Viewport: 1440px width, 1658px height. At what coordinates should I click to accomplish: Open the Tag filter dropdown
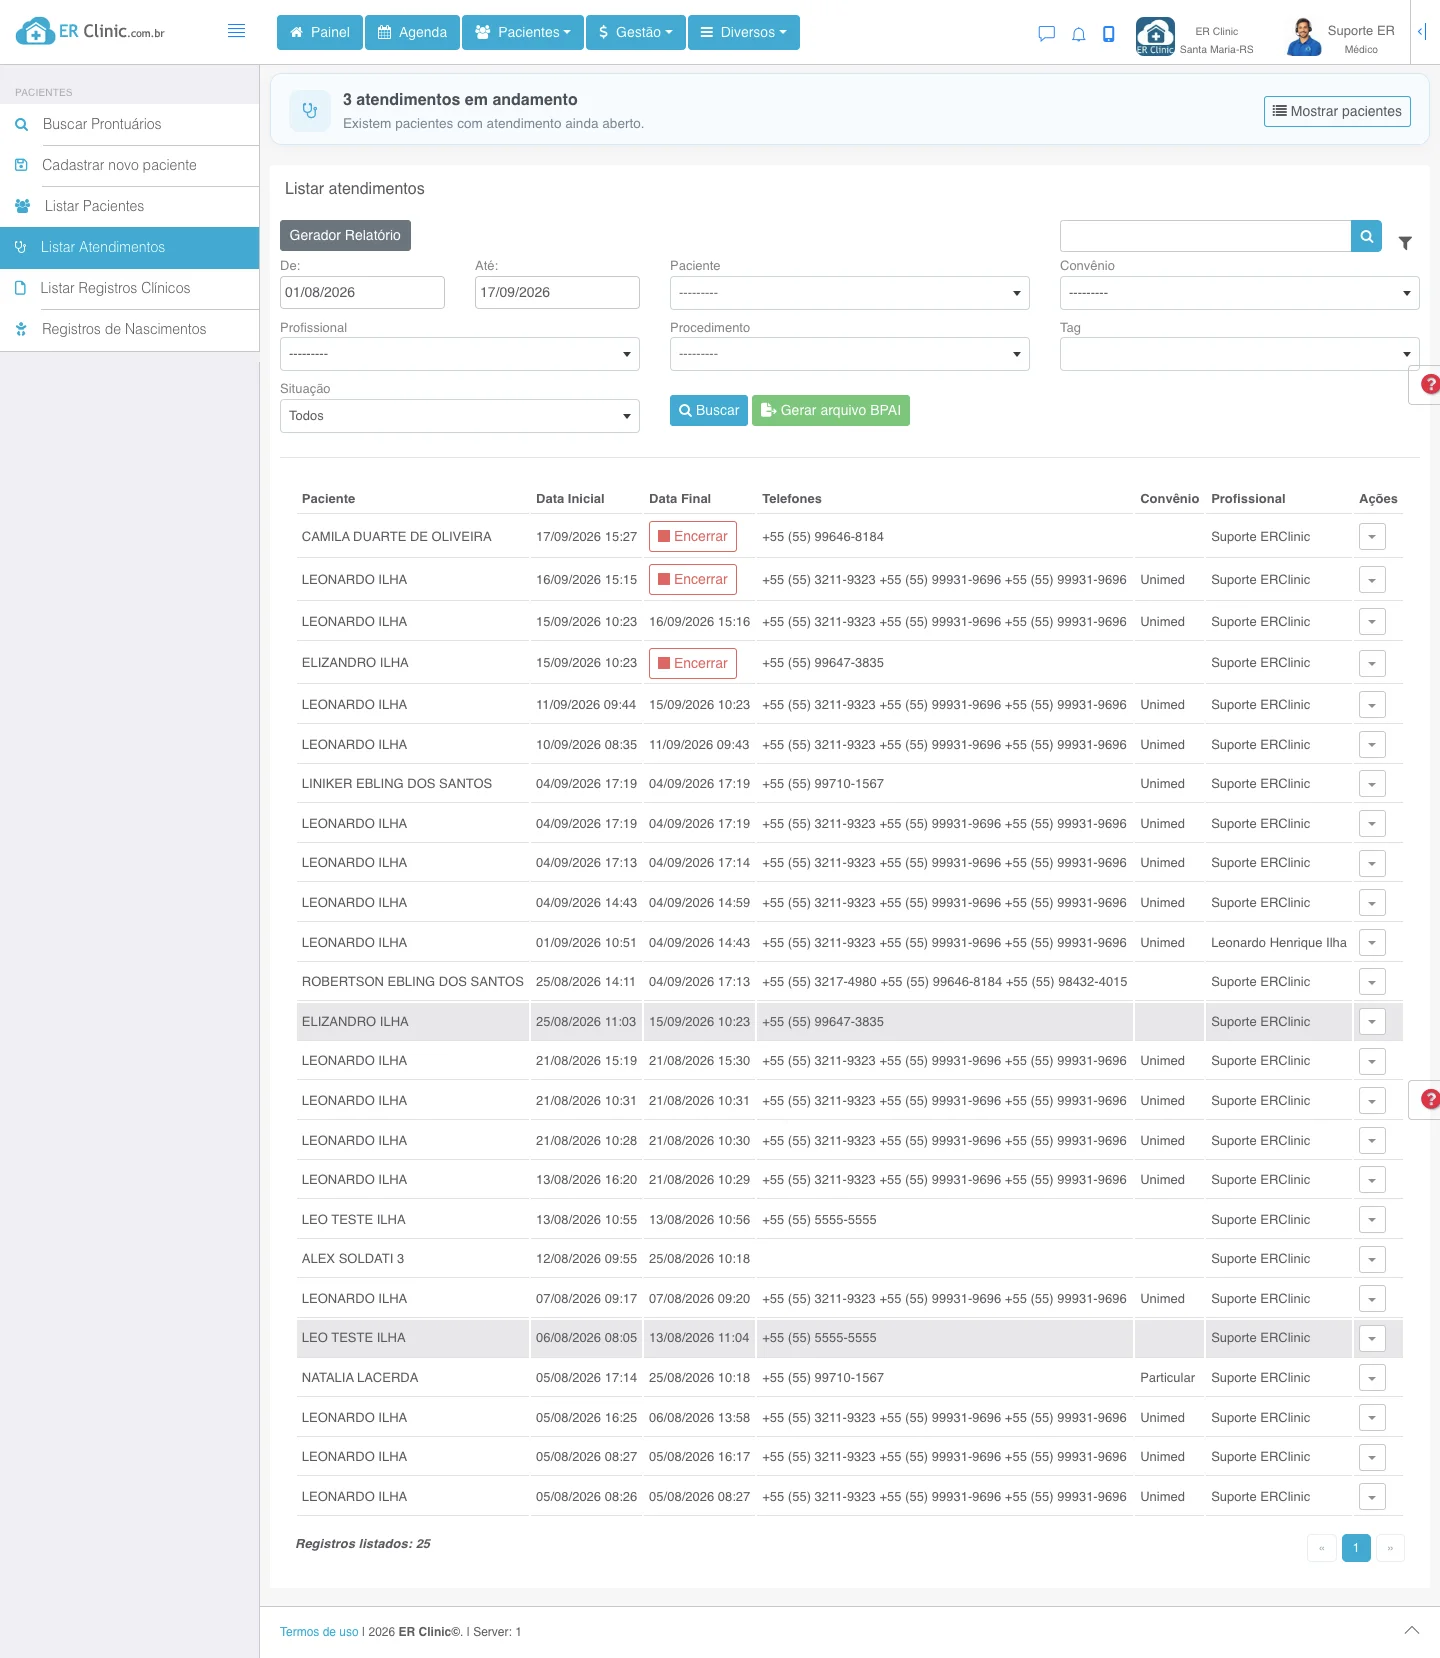(x=1240, y=354)
